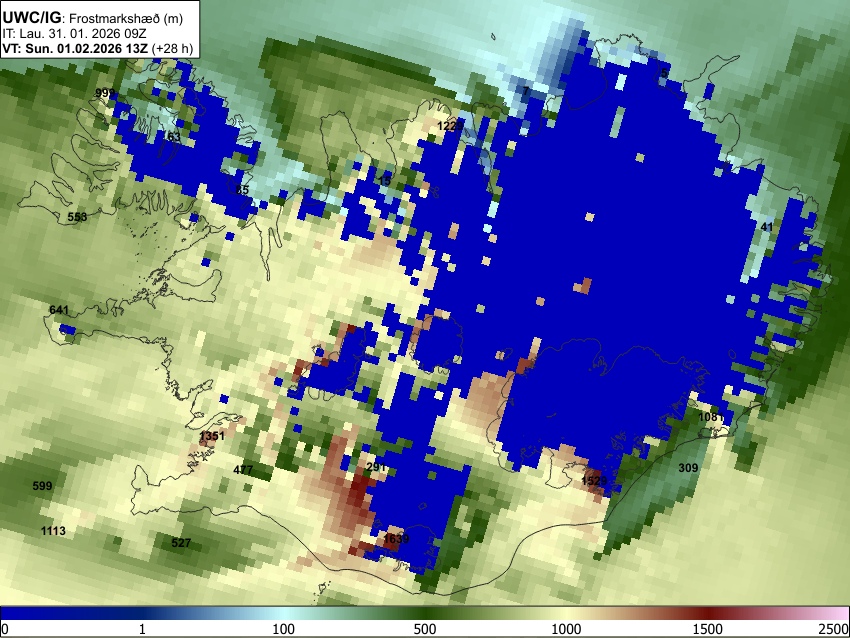Click the map value 309
The height and width of the screenshot is (638, 850).
pos(688,468)
